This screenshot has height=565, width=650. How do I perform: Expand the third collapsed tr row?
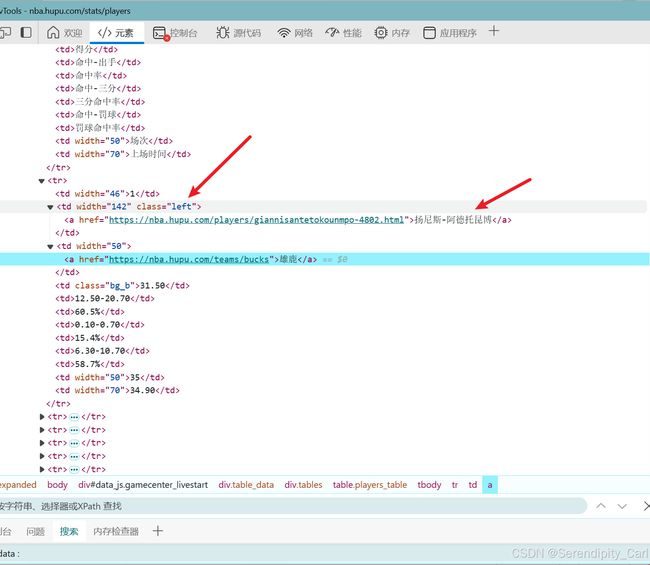click(x=42, y=443)
